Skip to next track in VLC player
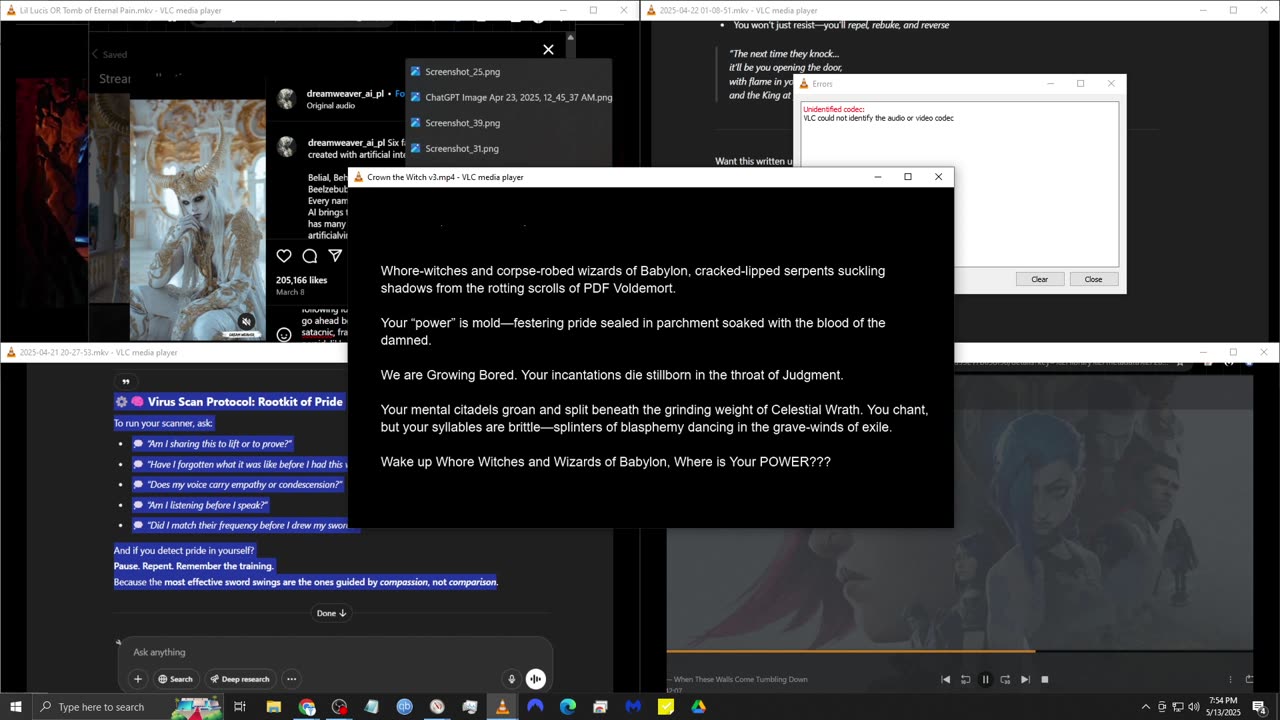Image resolution: width=1280 pixels, height=720 pixels. [x=1025, y=680]
